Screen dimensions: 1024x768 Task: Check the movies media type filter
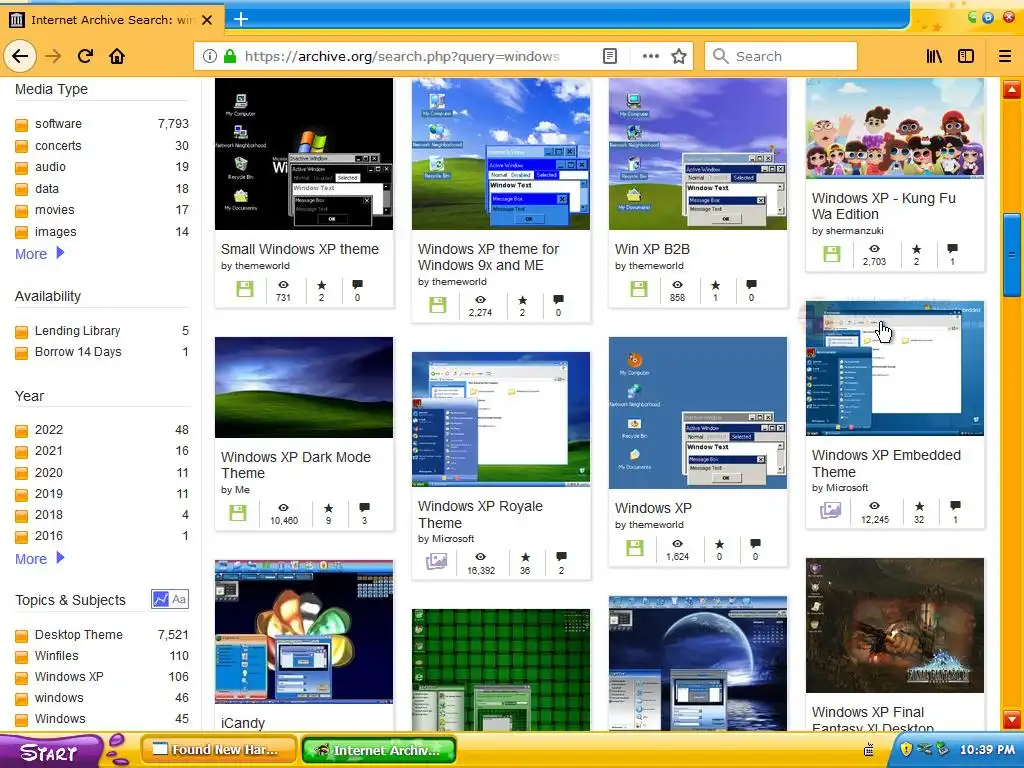pos(22,211)
